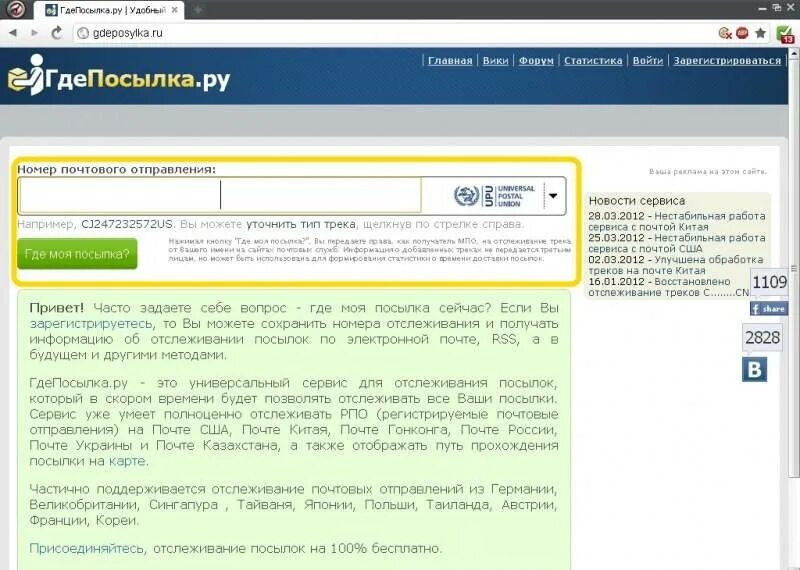Bookmark page with the star icon
Image resolution: width=800 pixels, height=570 pixels.
(x=760, y=33)
